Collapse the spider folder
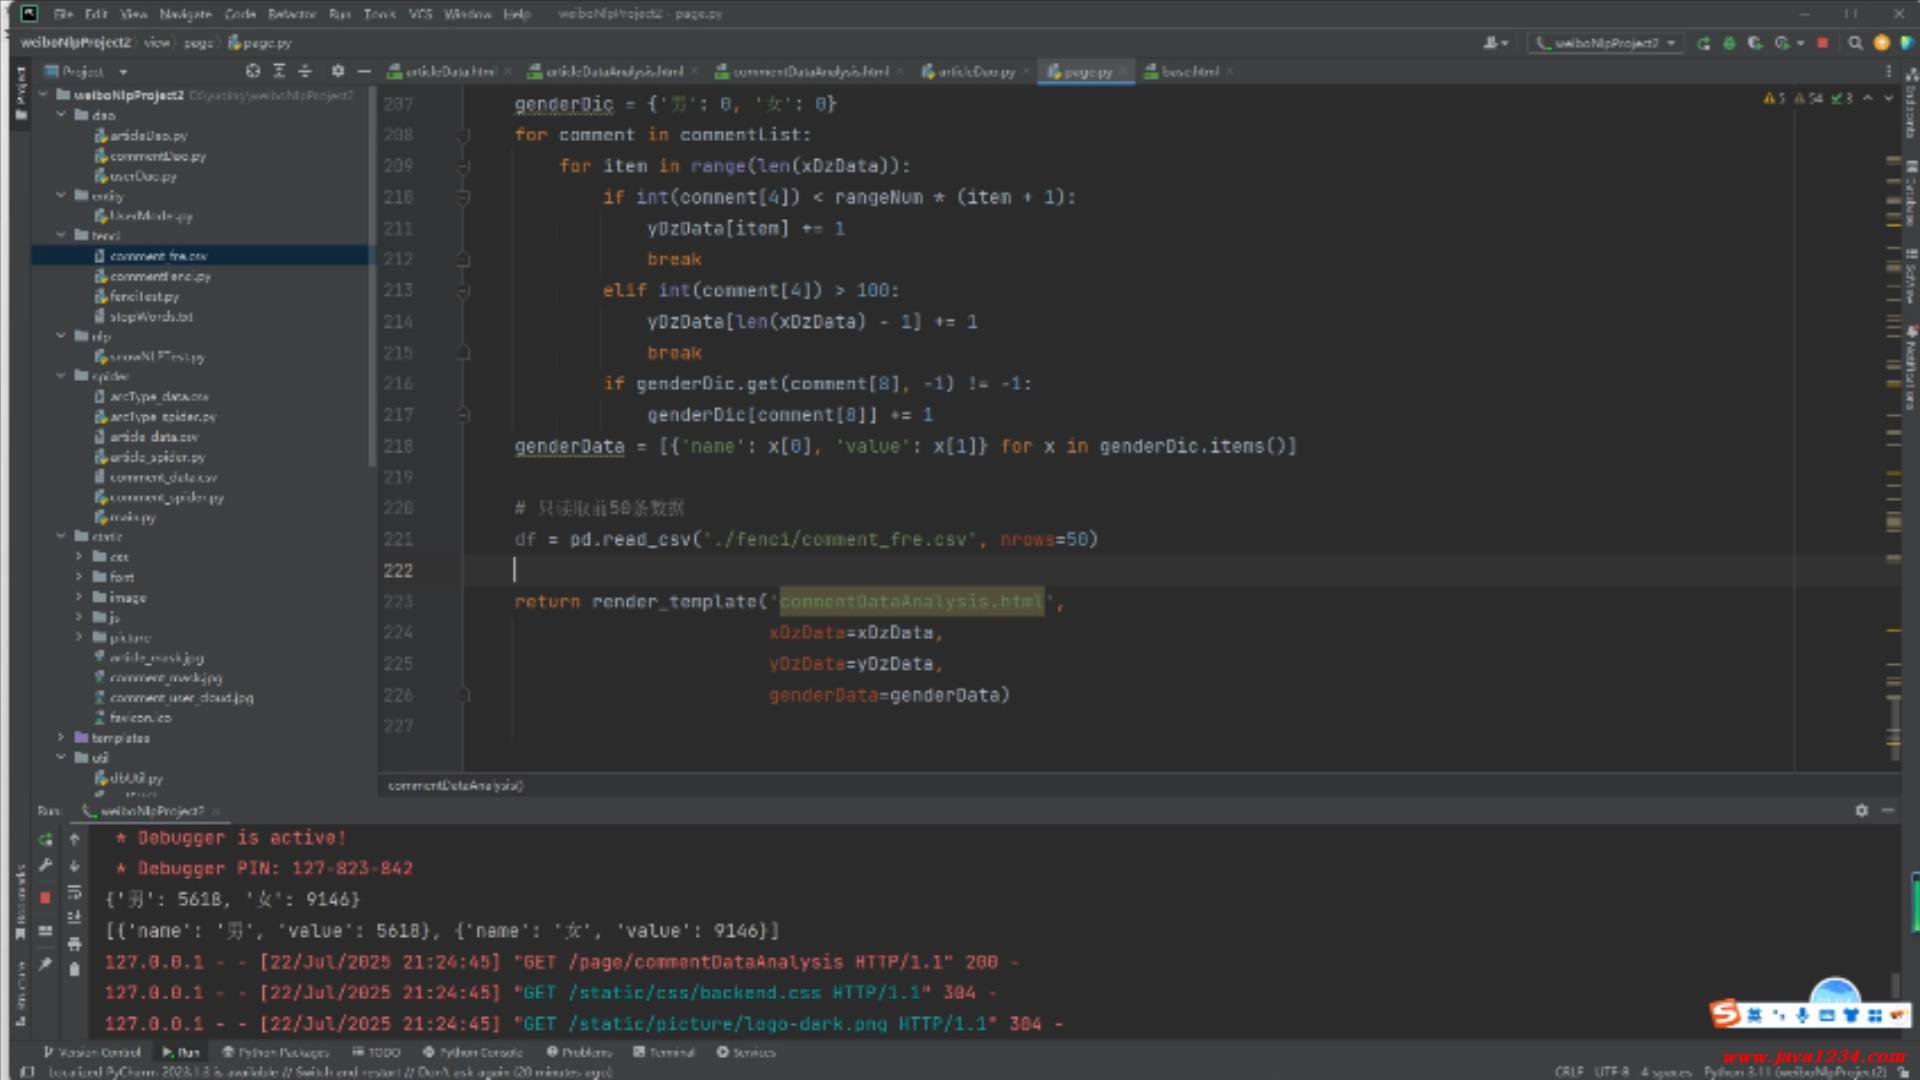The height and width of the screenshot is (1080, 1920). [61, 376]
